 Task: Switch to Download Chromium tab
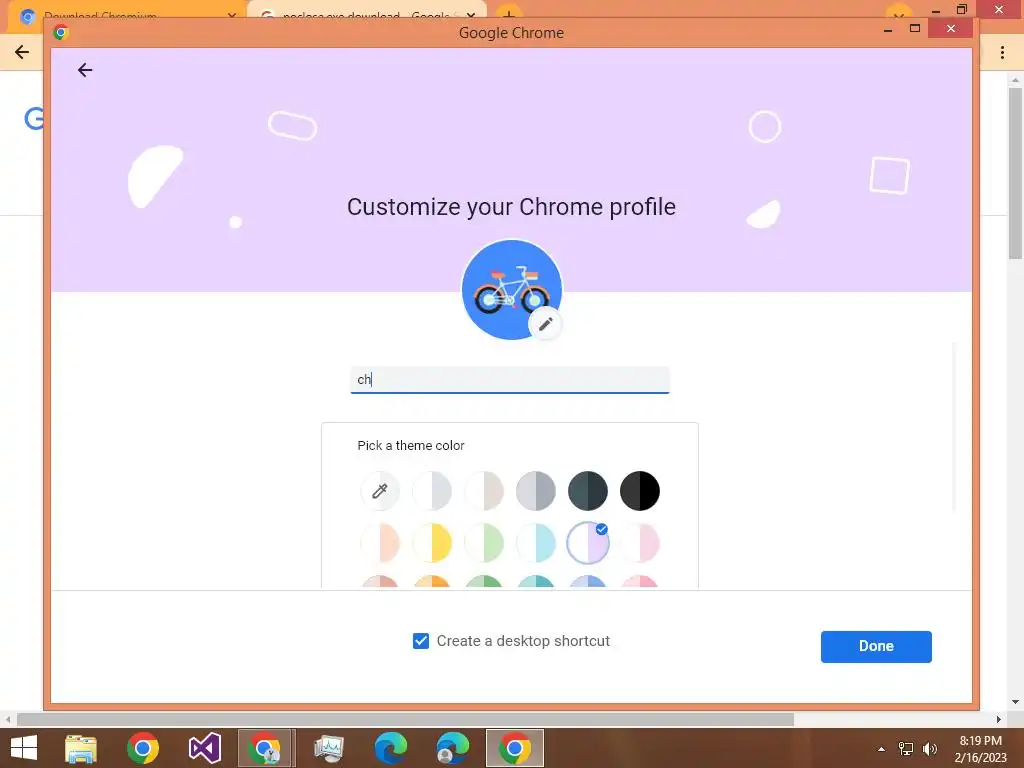pos(124,14)
